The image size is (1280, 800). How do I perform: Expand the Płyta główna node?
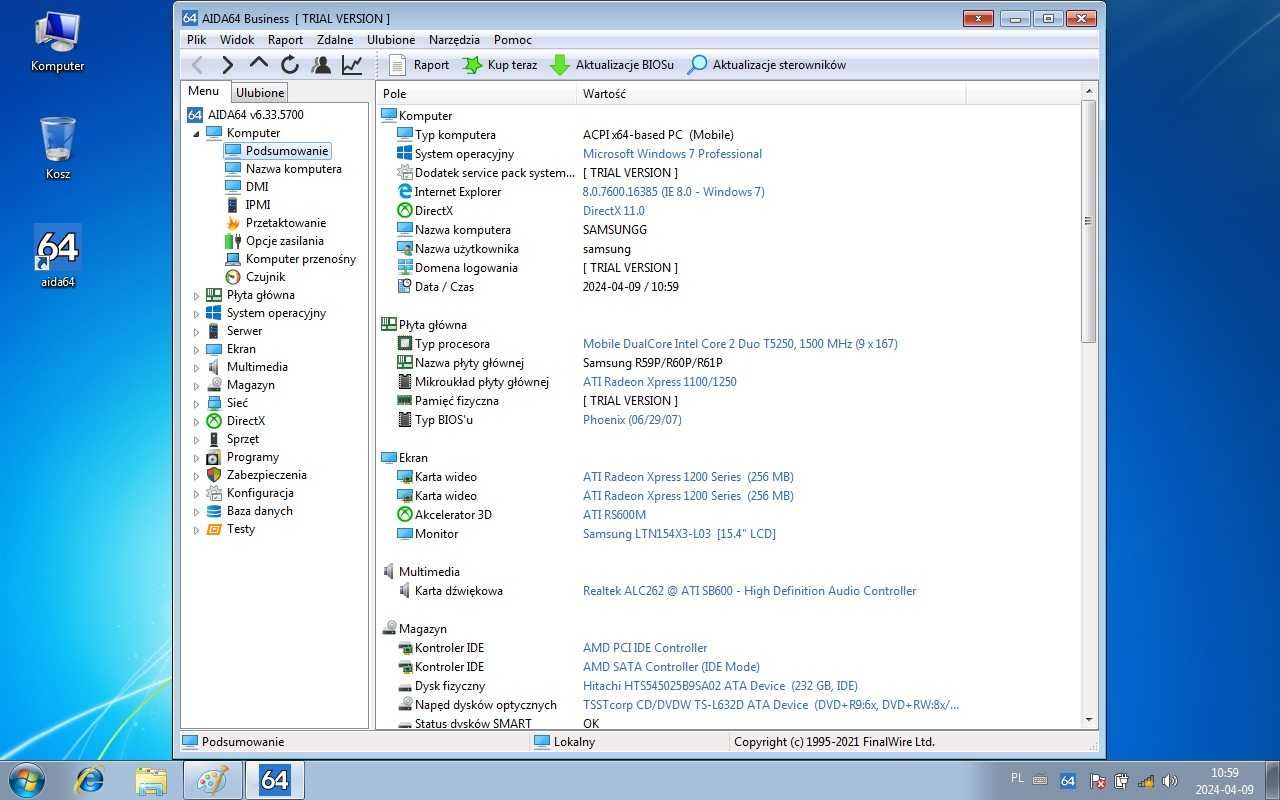click(196, 295)
